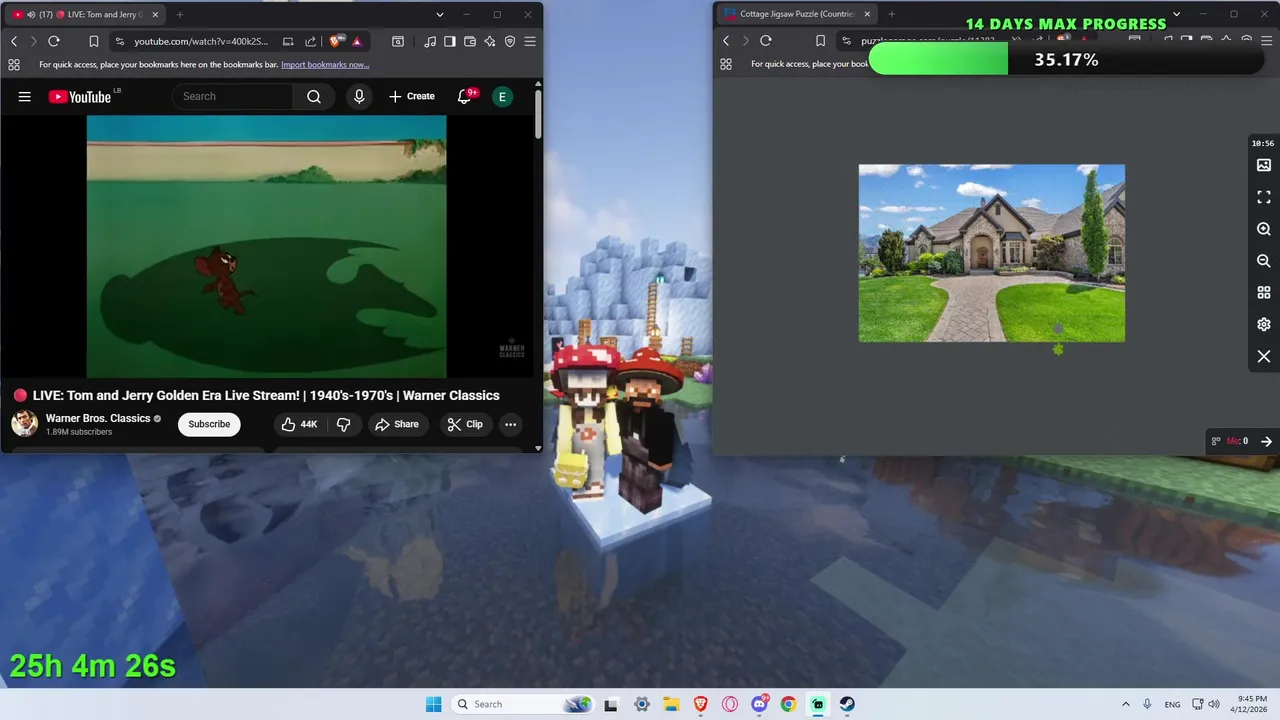The image size is (1280, 720).
Task: Share the video
Action: pyautogui.click(x=396, y=424)
